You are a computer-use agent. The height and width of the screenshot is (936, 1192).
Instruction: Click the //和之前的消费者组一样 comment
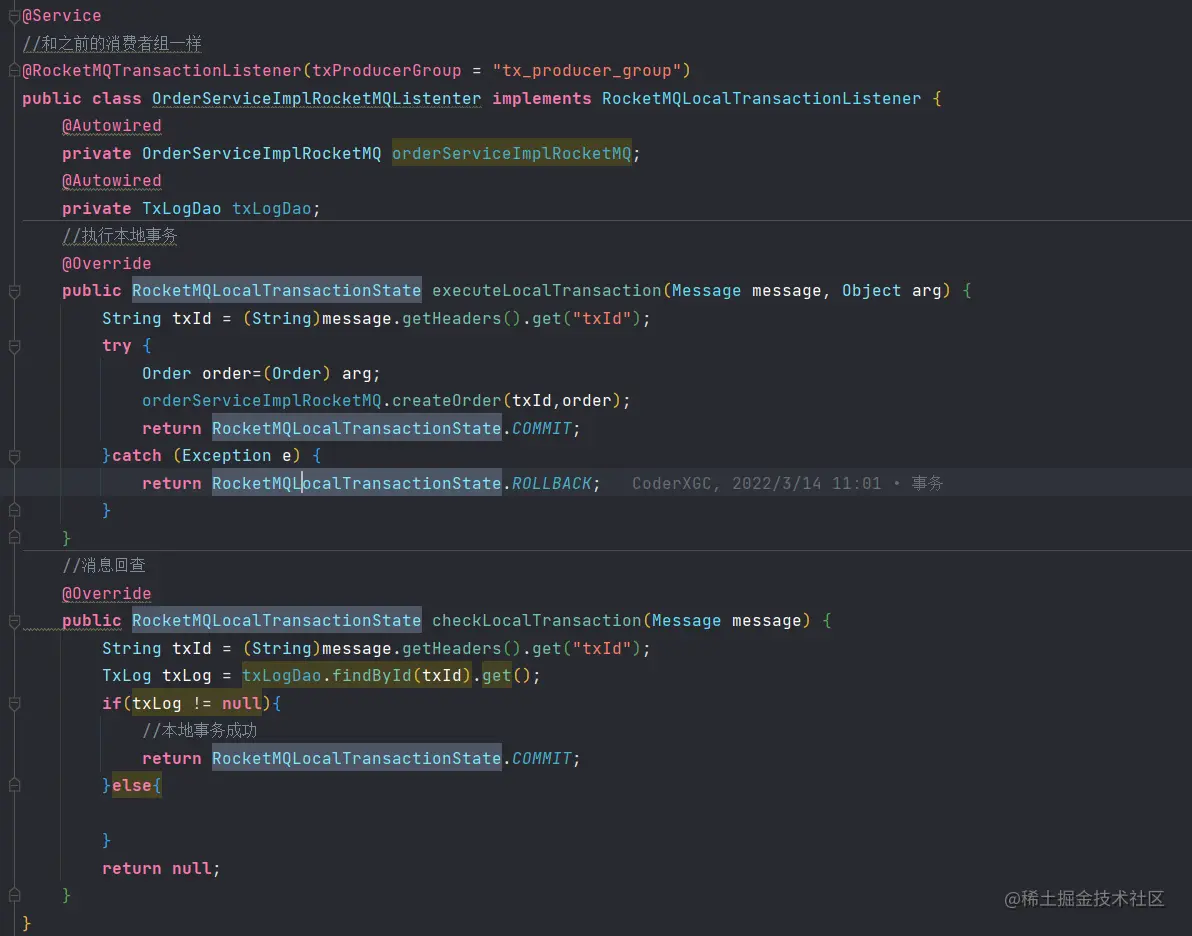pos(112,44)
